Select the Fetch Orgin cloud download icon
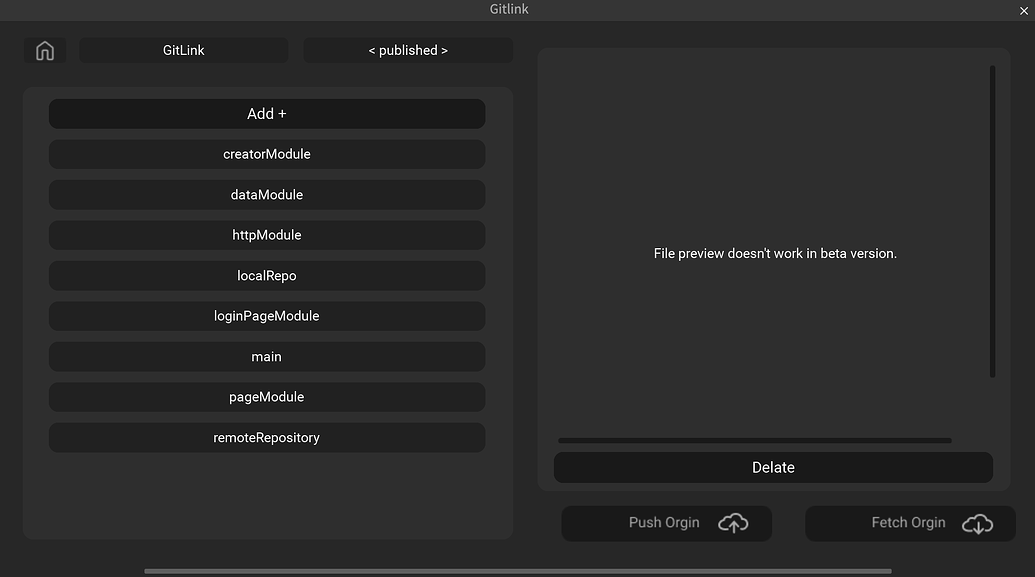The width and height of the screenshot is (1035, 577). tap(977, 523)
